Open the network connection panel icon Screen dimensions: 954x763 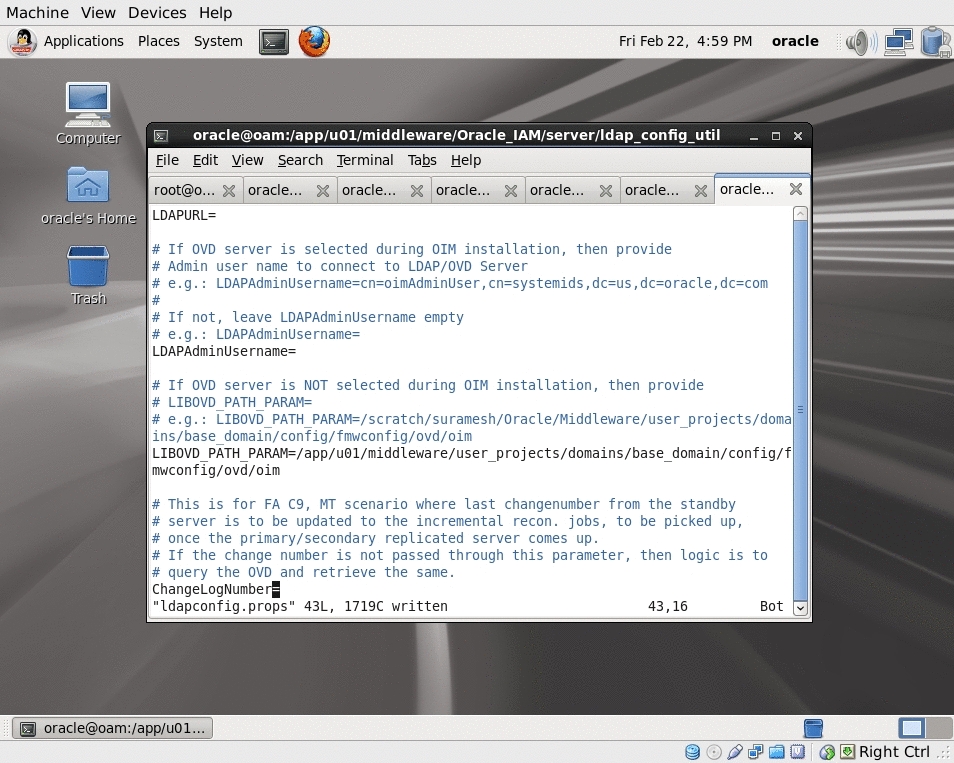coord(899,42)
